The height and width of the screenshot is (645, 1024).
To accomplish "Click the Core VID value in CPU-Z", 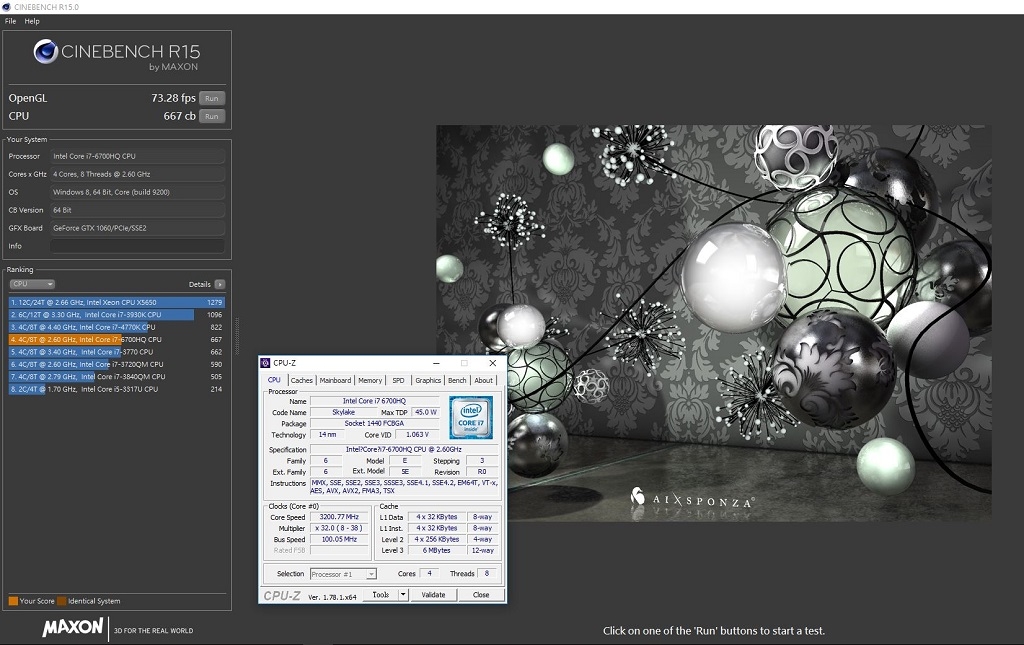I will pyautogui.click(x=418, y=434).
